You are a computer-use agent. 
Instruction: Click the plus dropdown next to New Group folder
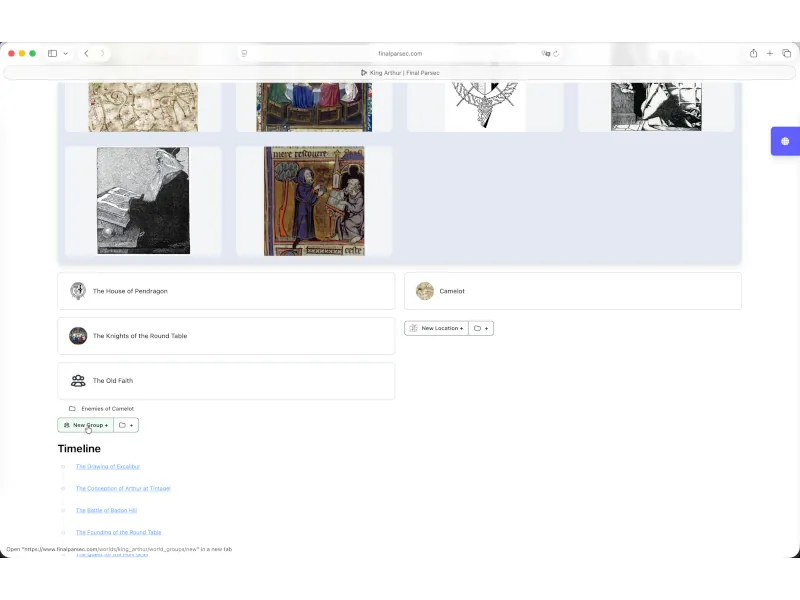pos(132,424)
